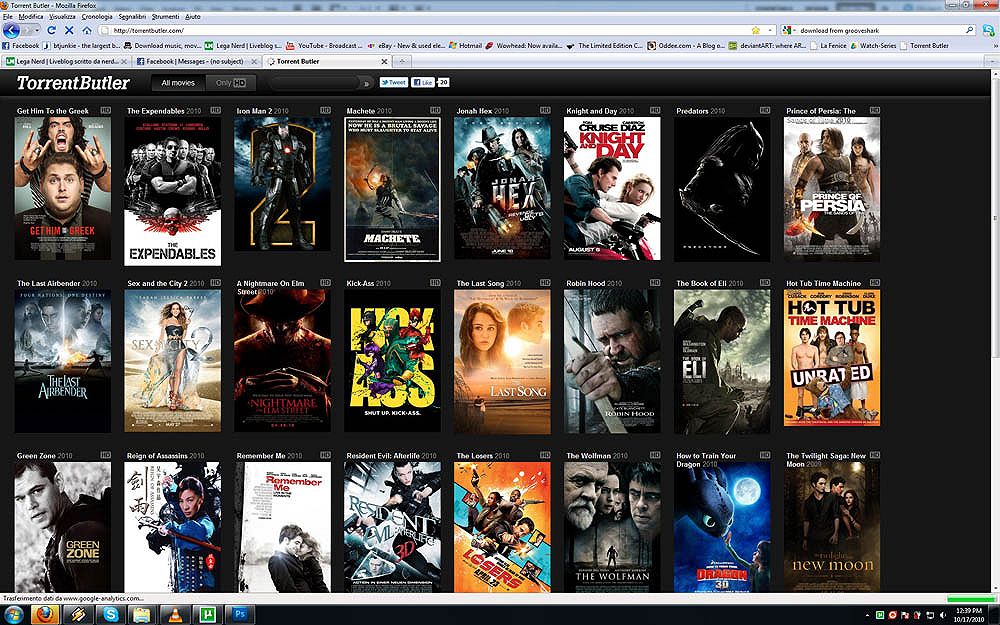1000x625 pixels.
Task: Click the TorrentButler logo
Action: click(73, 83)
